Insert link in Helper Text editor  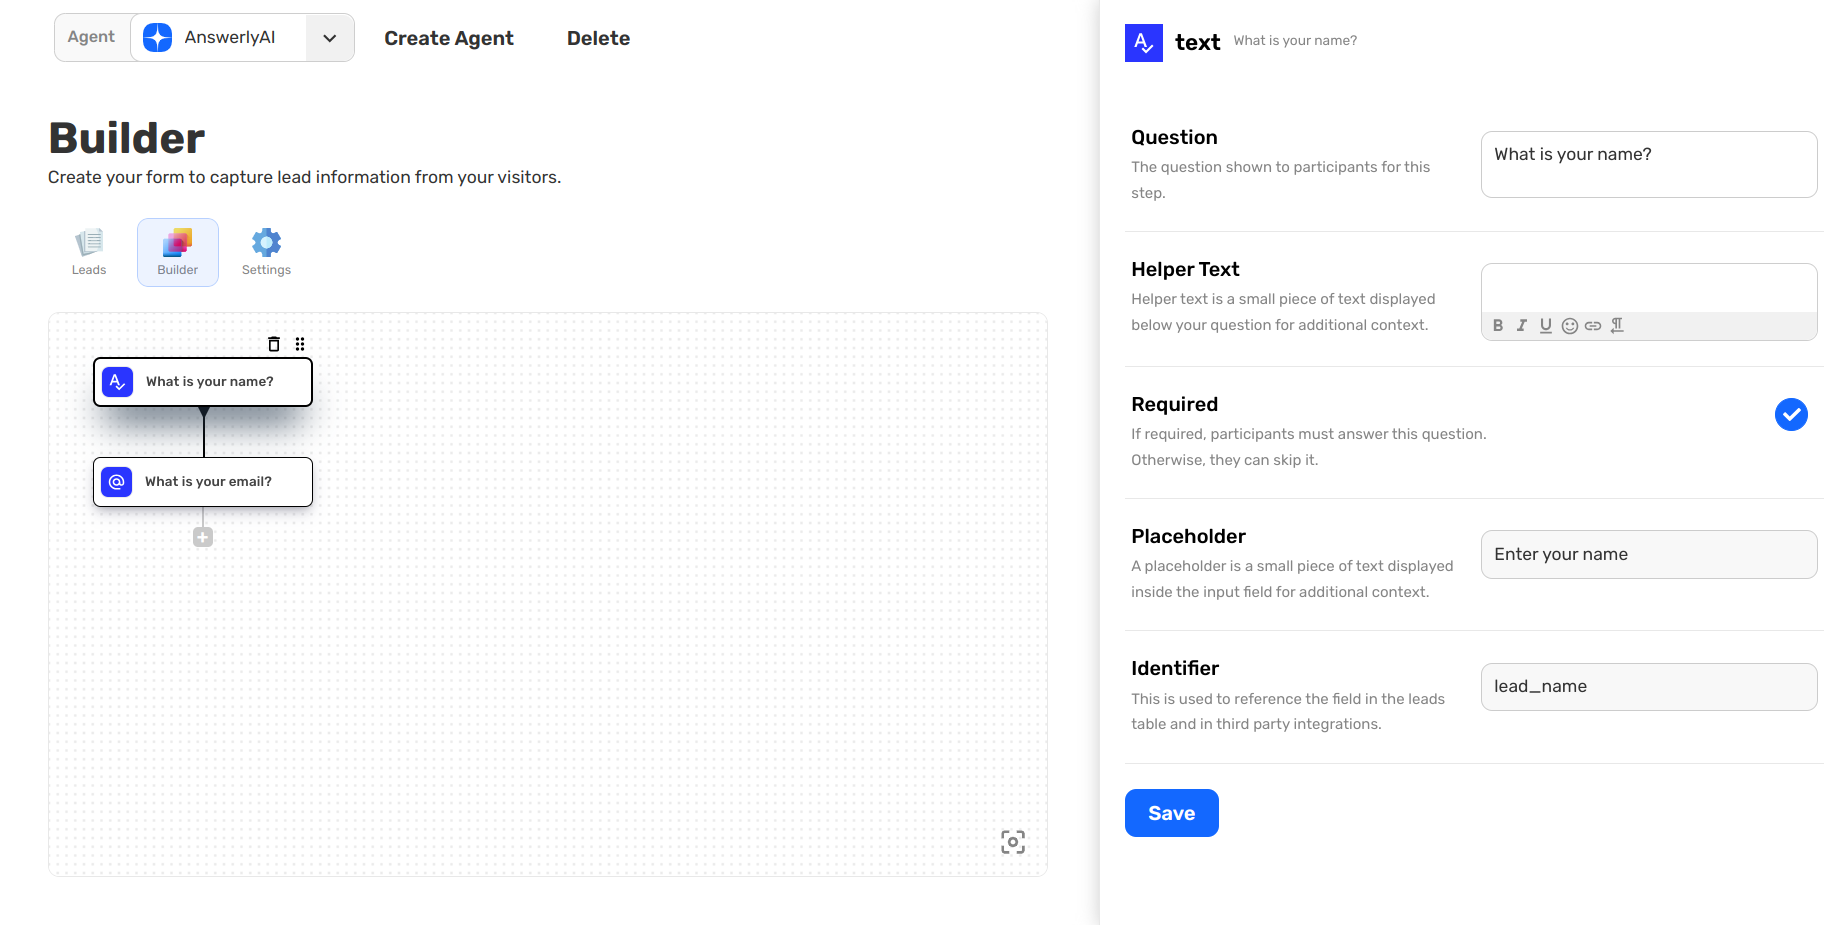(1593, 326)
